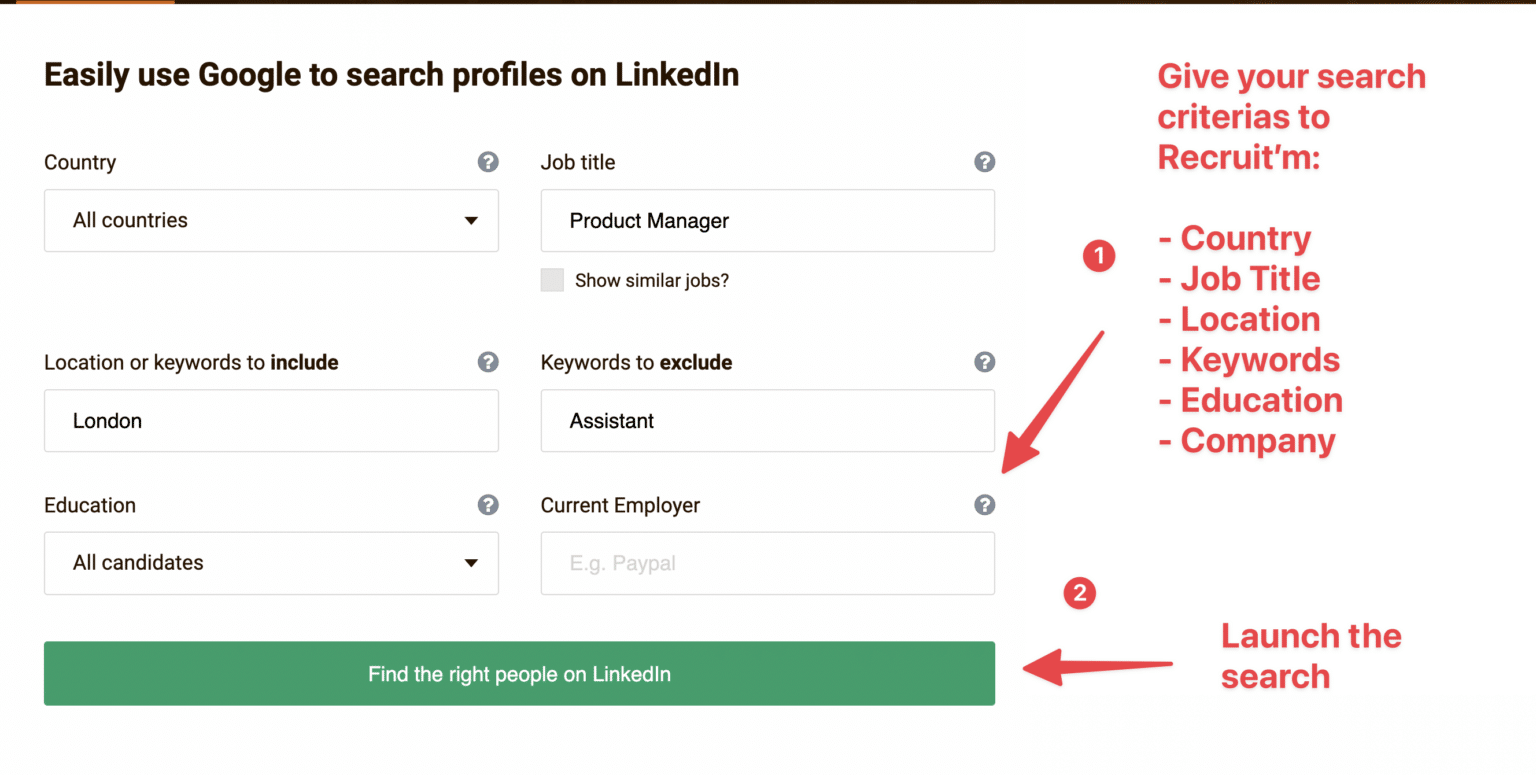Click the red numbered circle 2 annotation
This screenshot has width=1536, height=775.
pyautogui.click(x=1079, y=593)
